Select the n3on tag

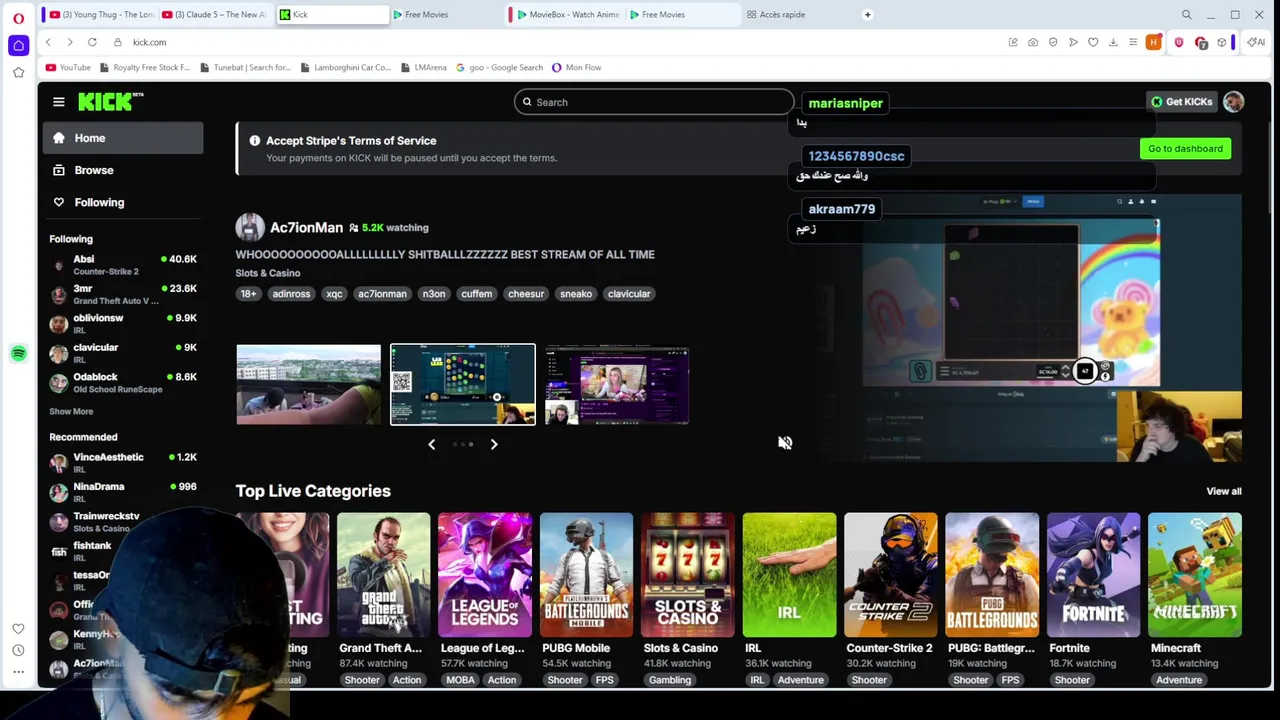point(433,294)
